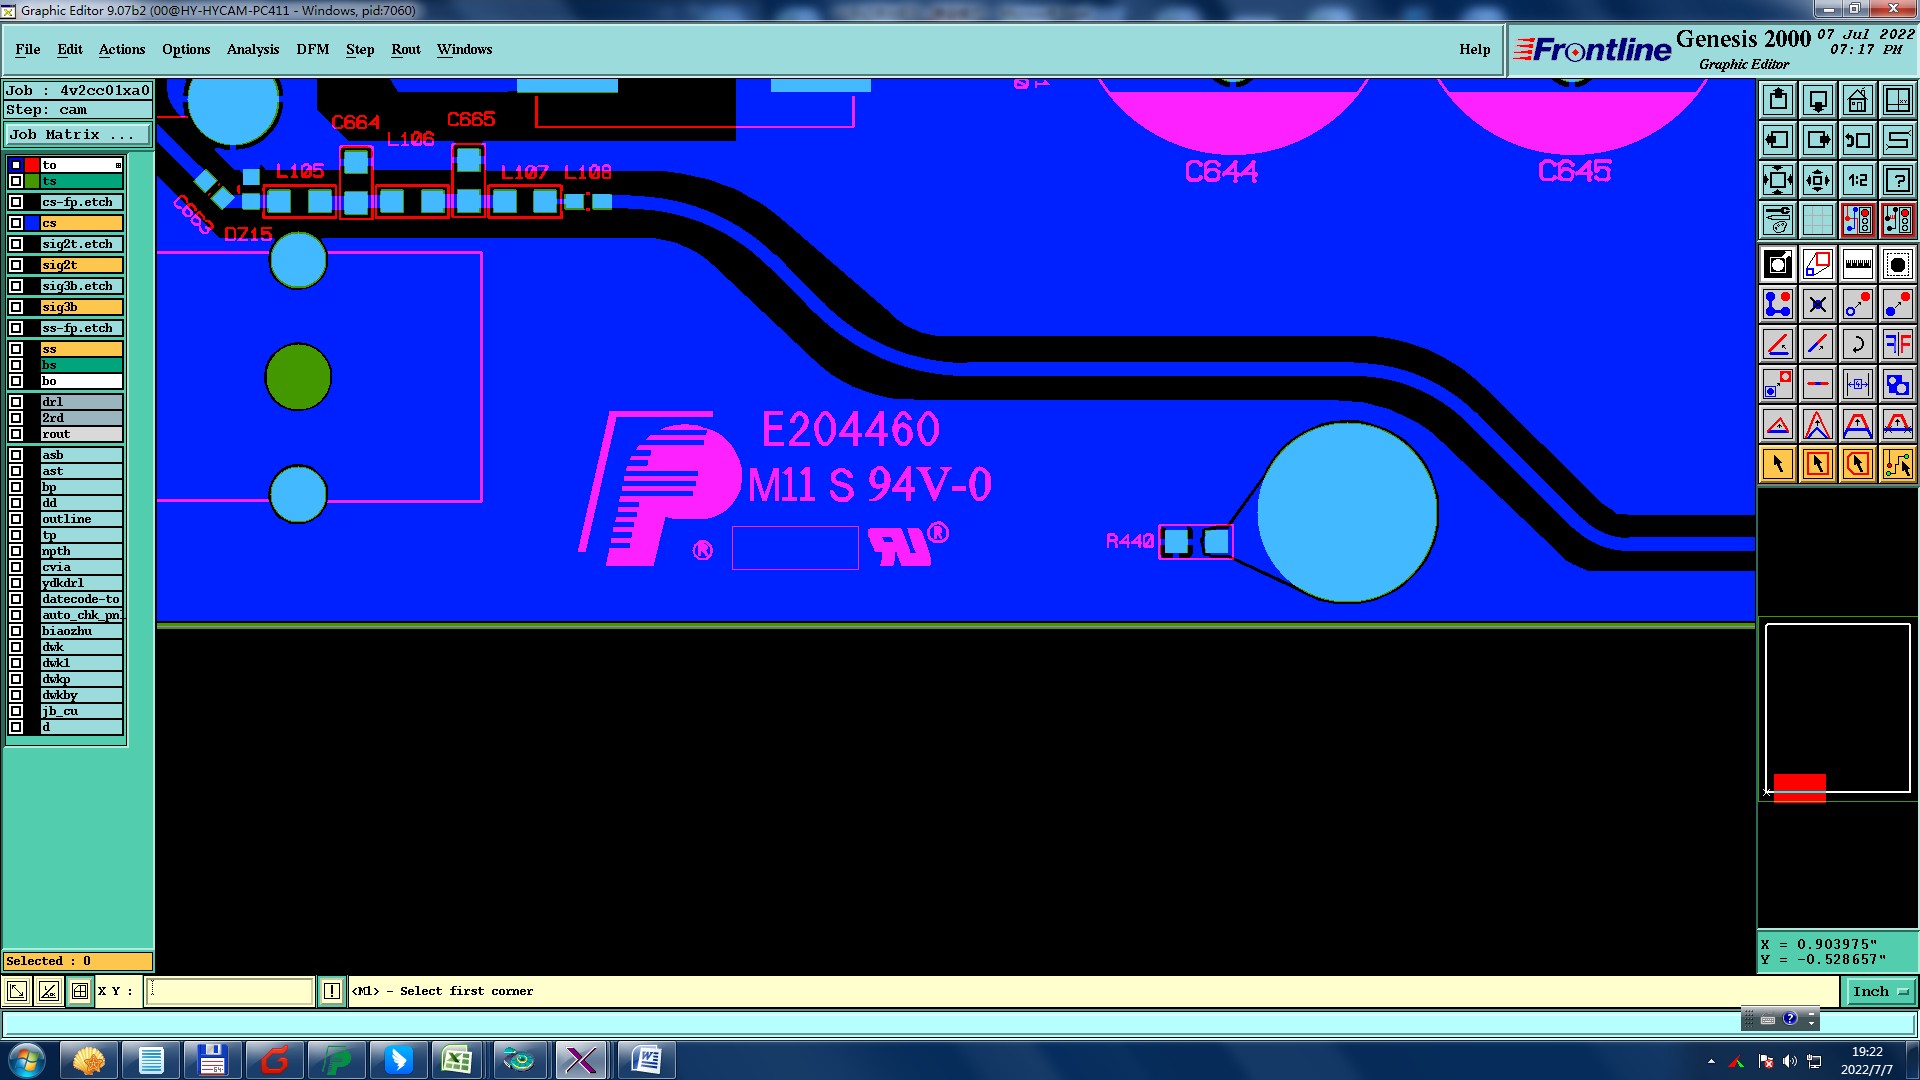
Task: Click the question mark help icon
Action: click(x=1897, y=180)
